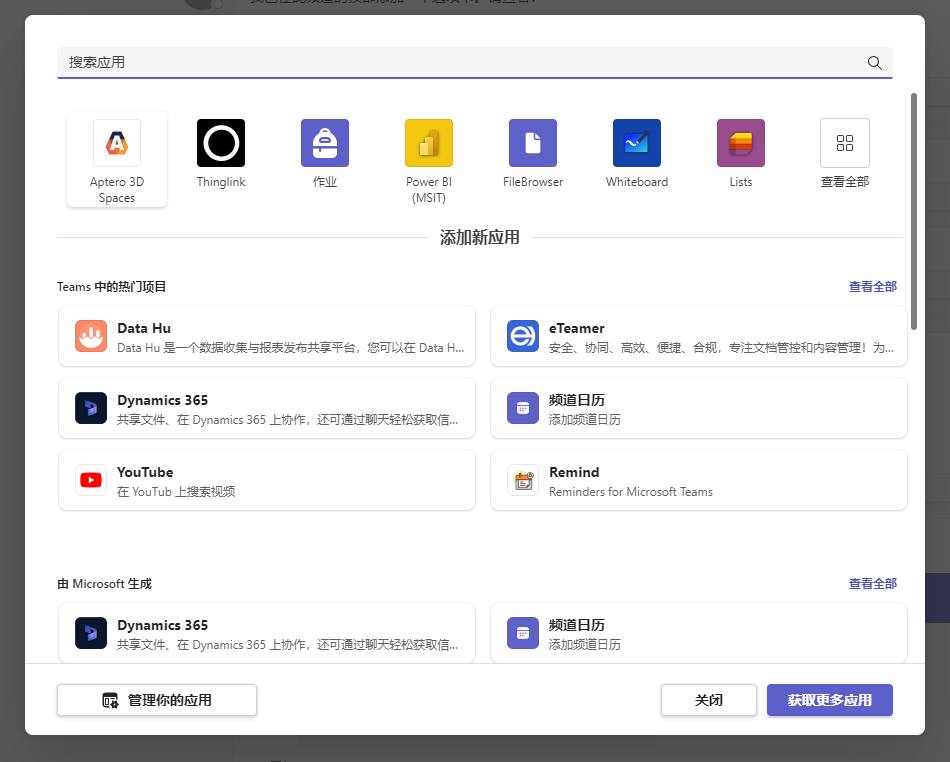
Task: Pick the Lists app icon
Action: (741, 143)
